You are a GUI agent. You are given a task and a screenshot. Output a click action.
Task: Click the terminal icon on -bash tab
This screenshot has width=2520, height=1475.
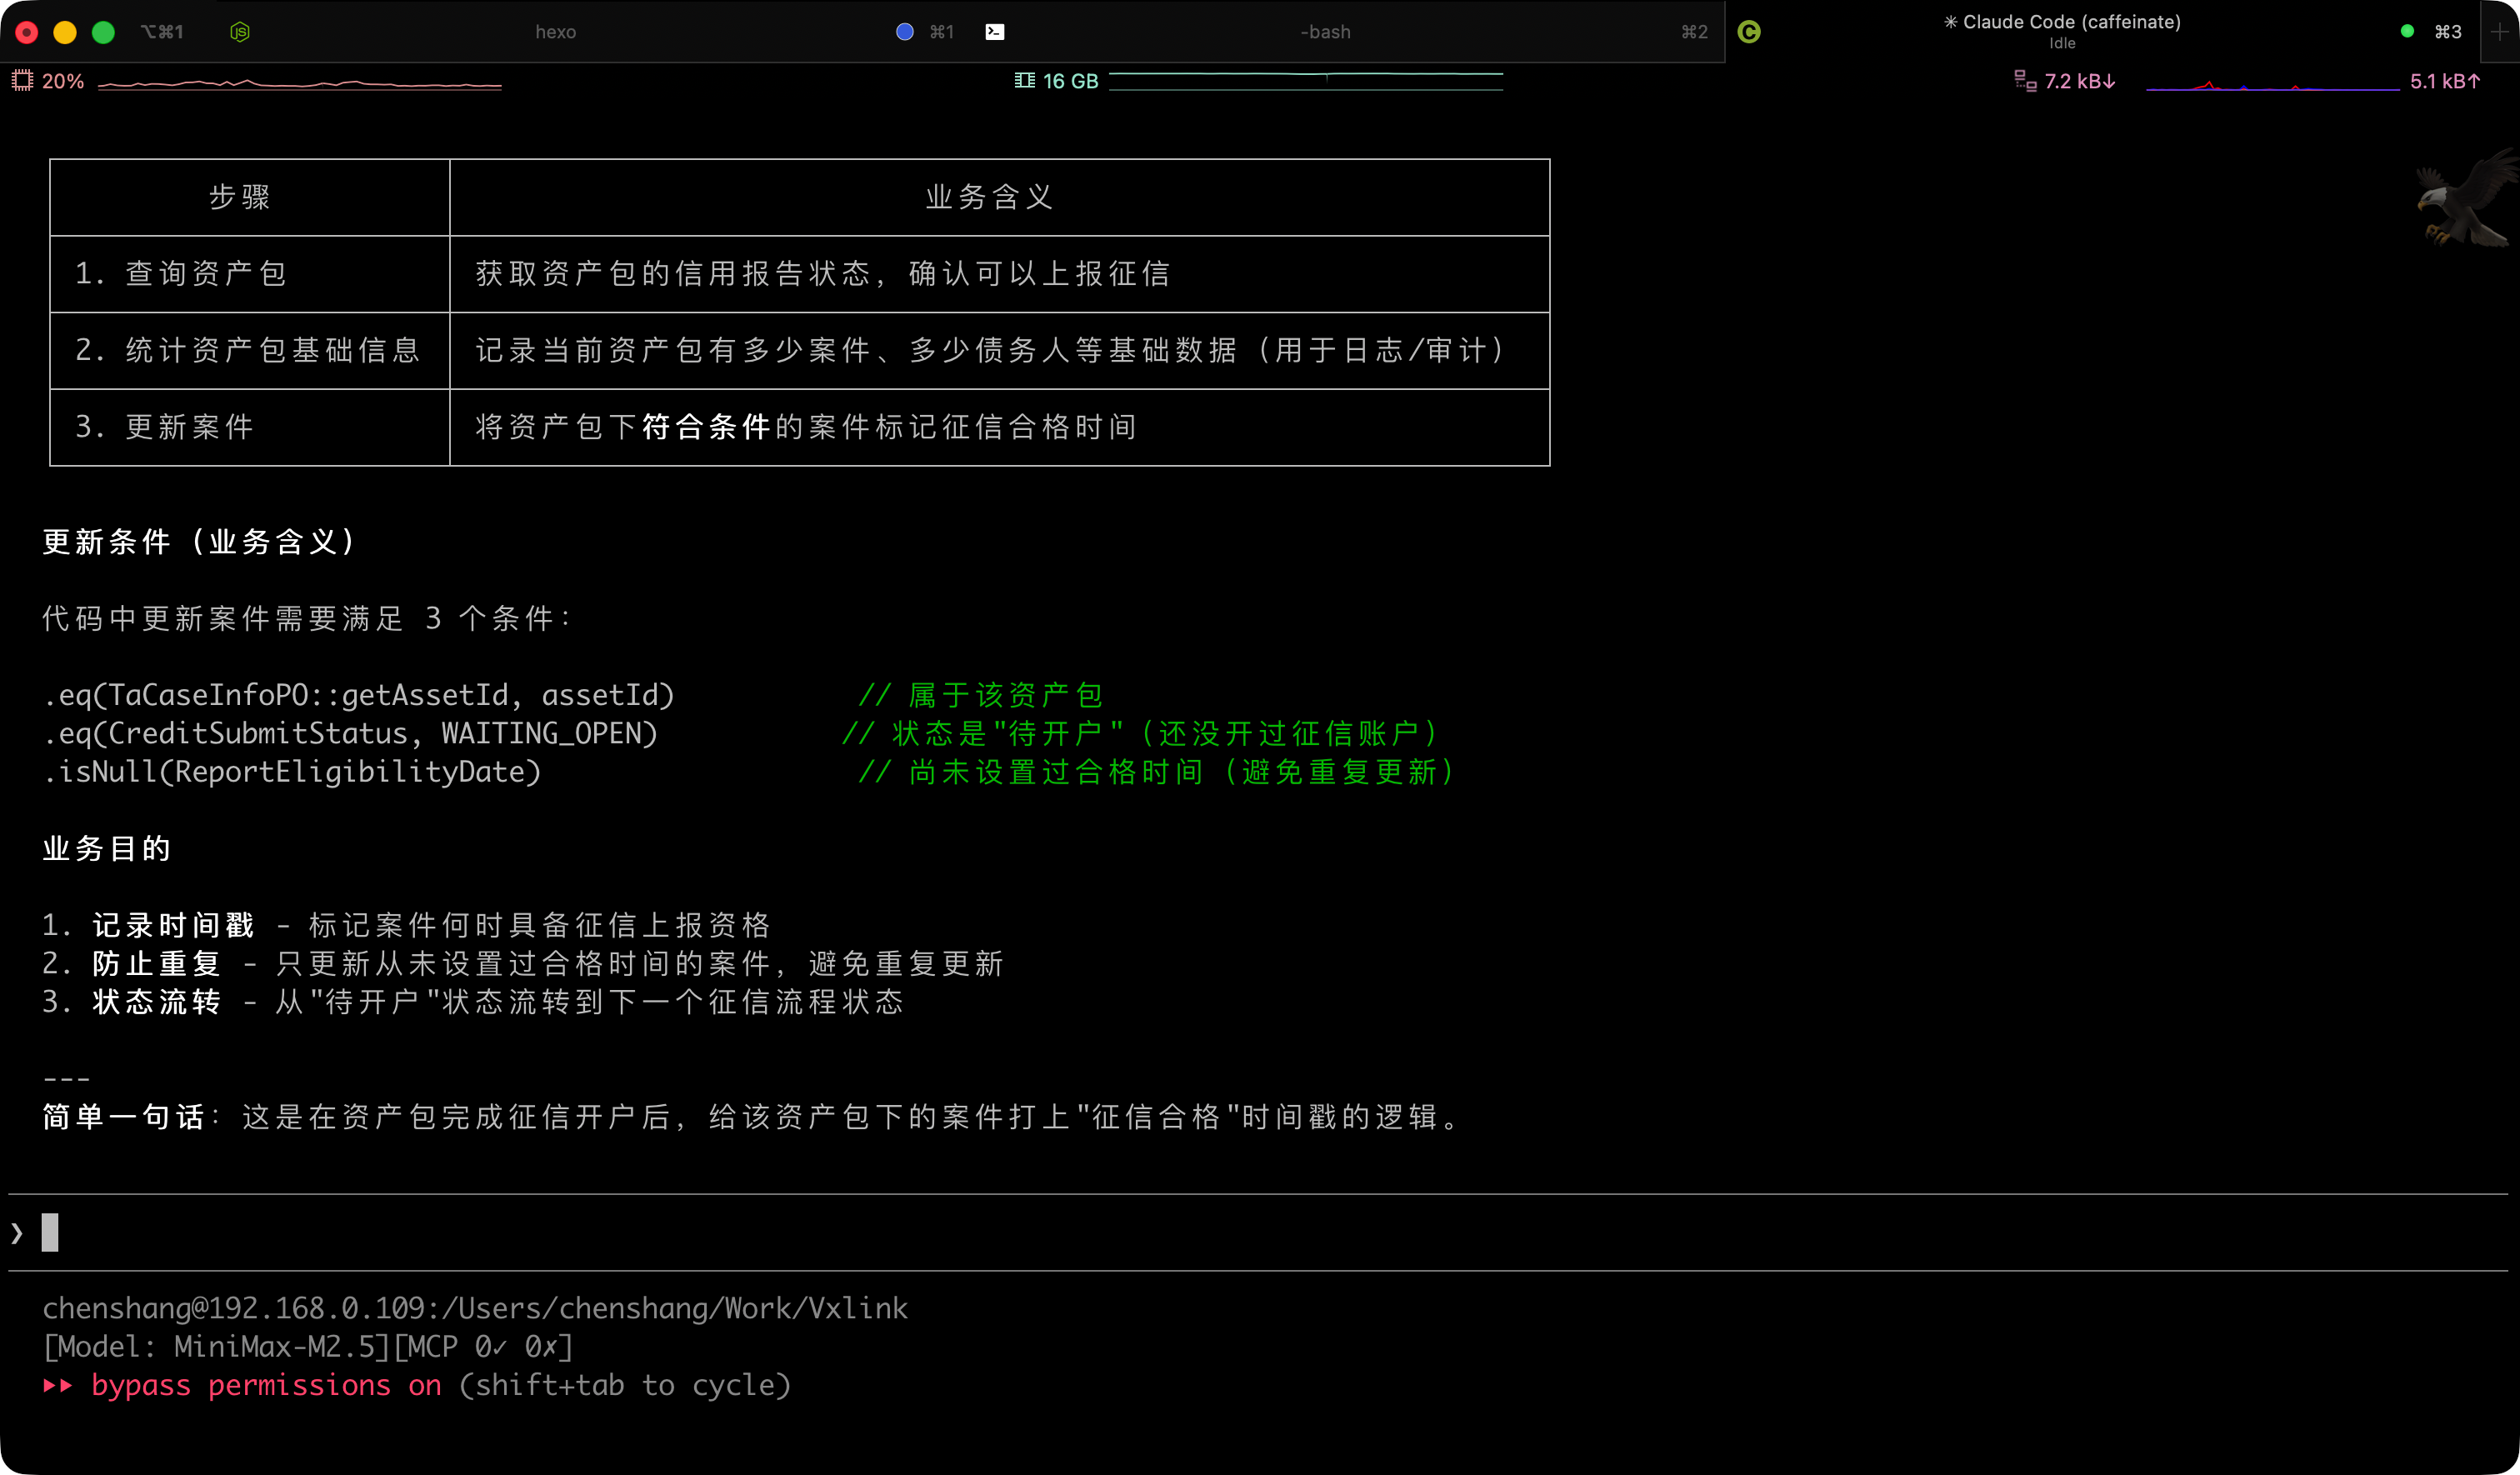tap(994, 32)
